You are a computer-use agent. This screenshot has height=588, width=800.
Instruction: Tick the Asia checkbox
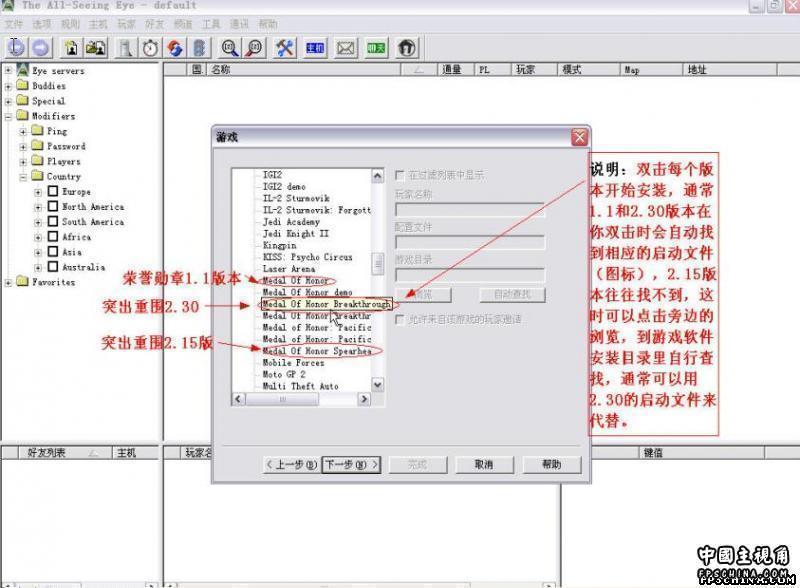pos(53,251)
